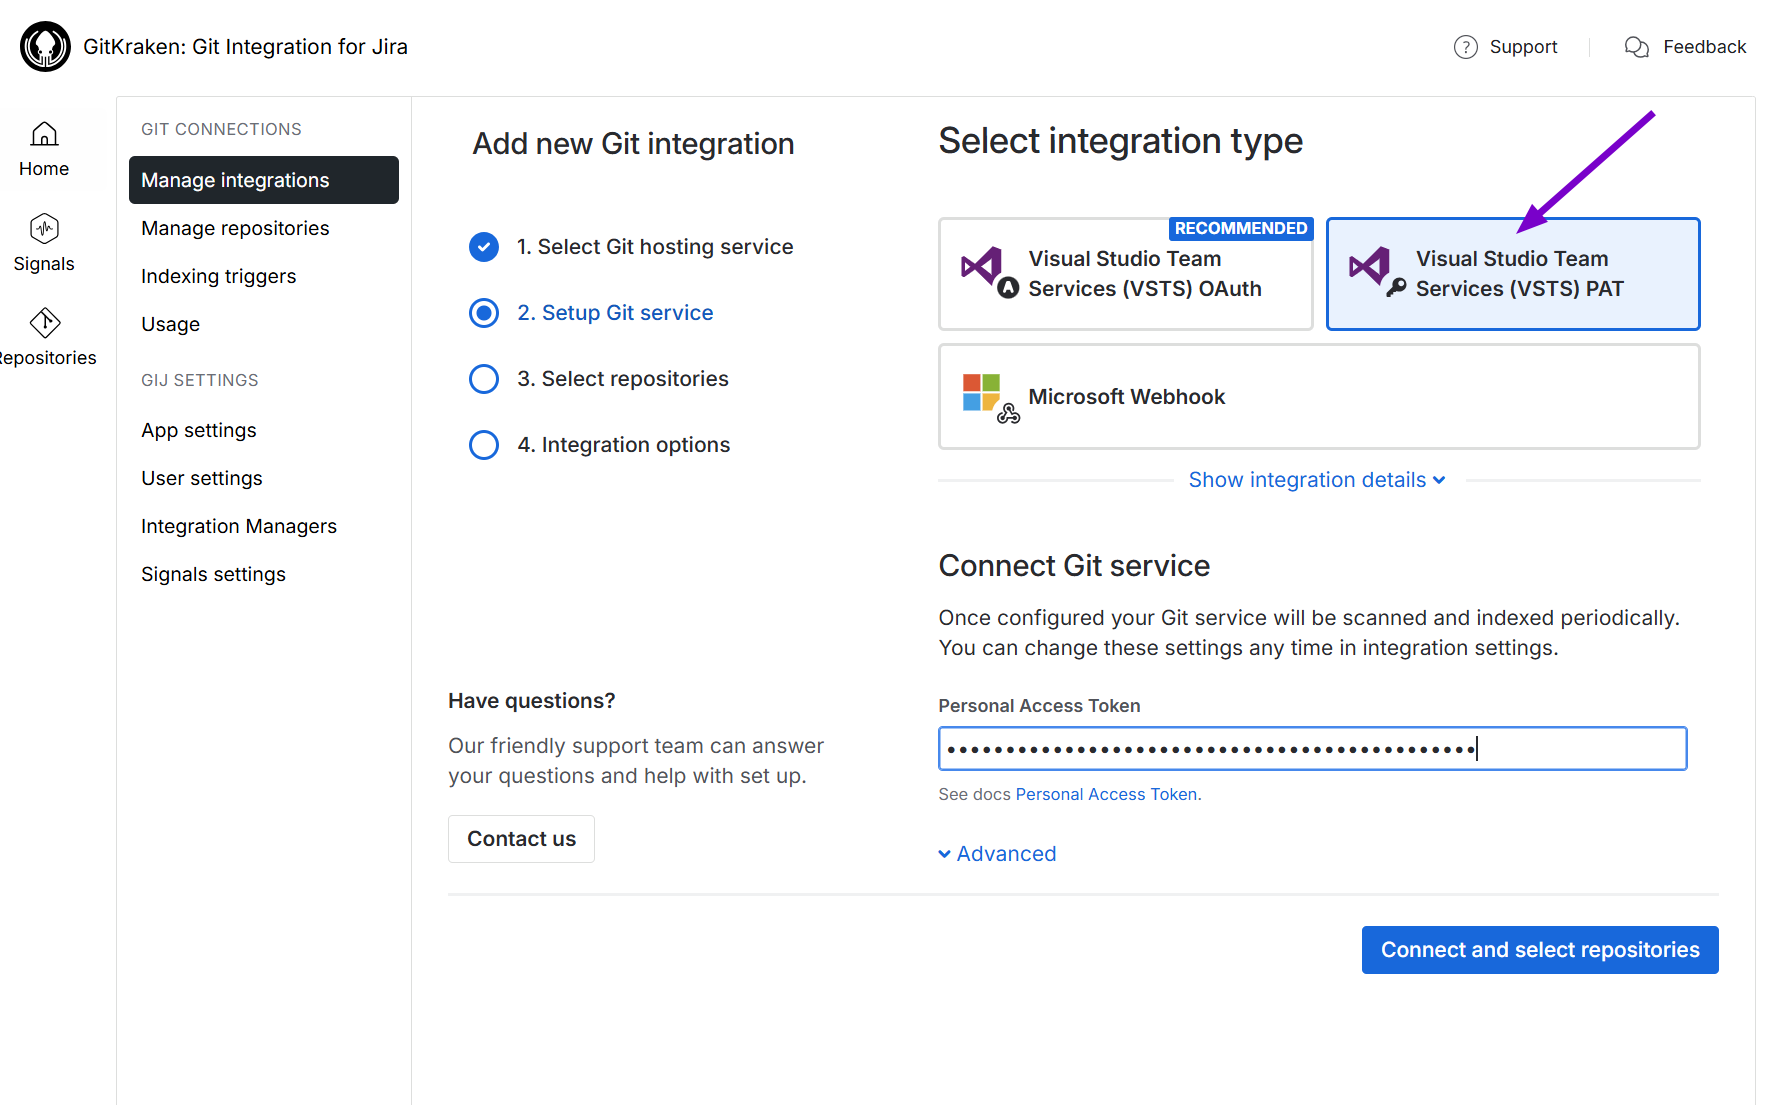Select Visual Studio Team Services OAuth option
The width and height of the screenshot is (1781, 1105).
click(1125, 274)
